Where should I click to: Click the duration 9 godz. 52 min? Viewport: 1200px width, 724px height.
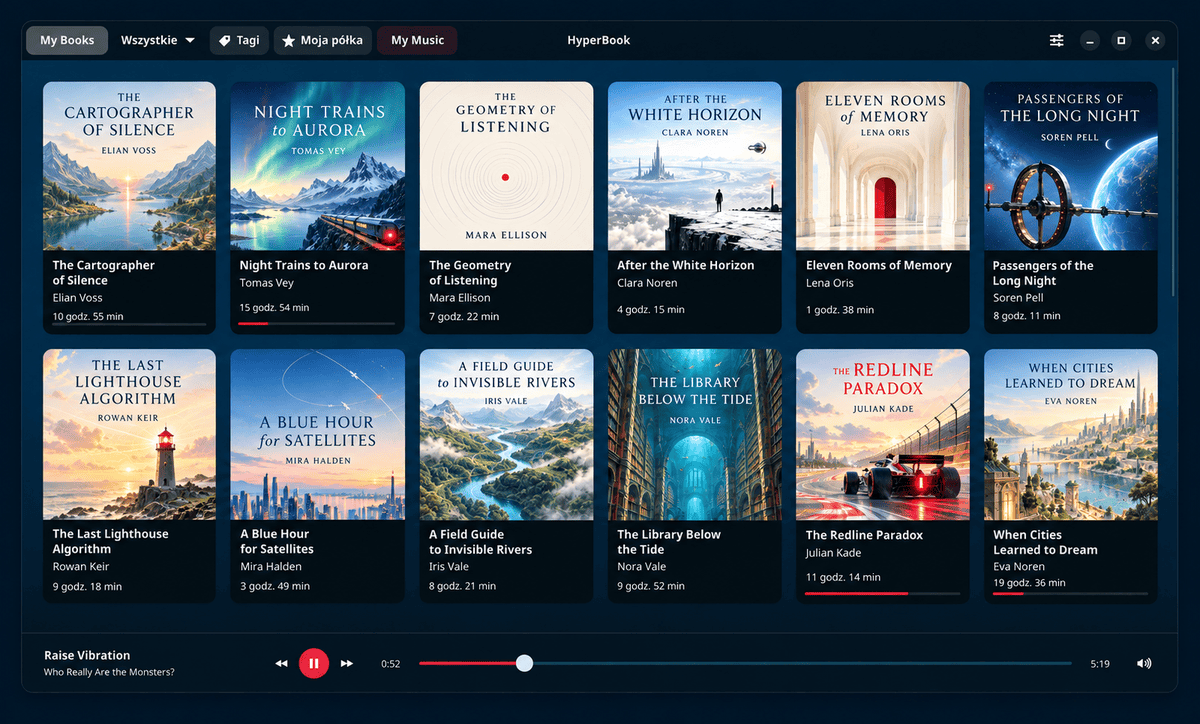point(651,586)
